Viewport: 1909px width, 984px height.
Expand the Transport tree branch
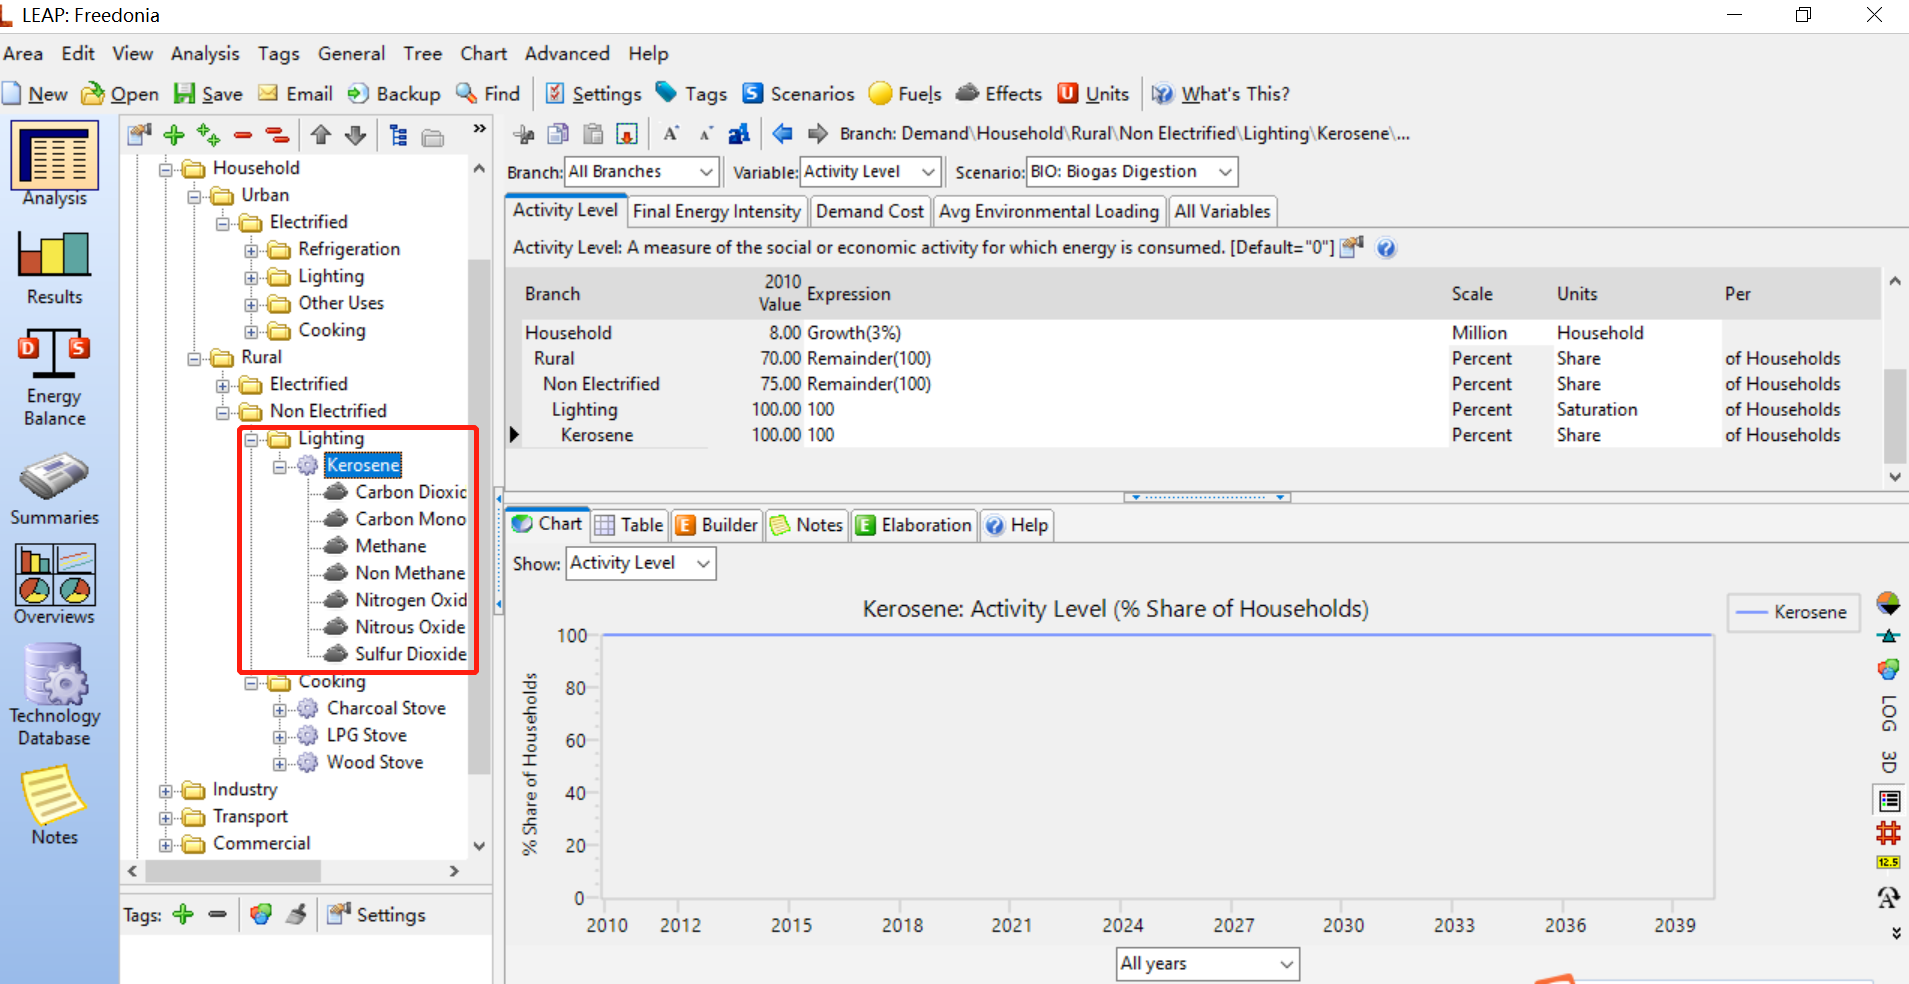(166, 817)
